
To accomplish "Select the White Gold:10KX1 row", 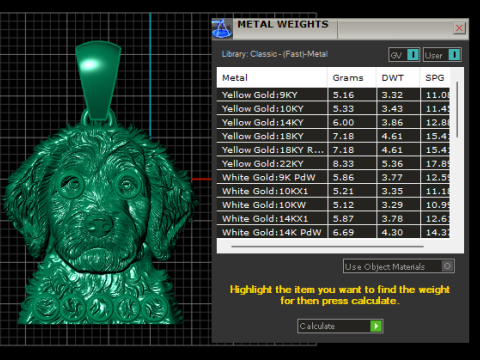I will point(333,191).
